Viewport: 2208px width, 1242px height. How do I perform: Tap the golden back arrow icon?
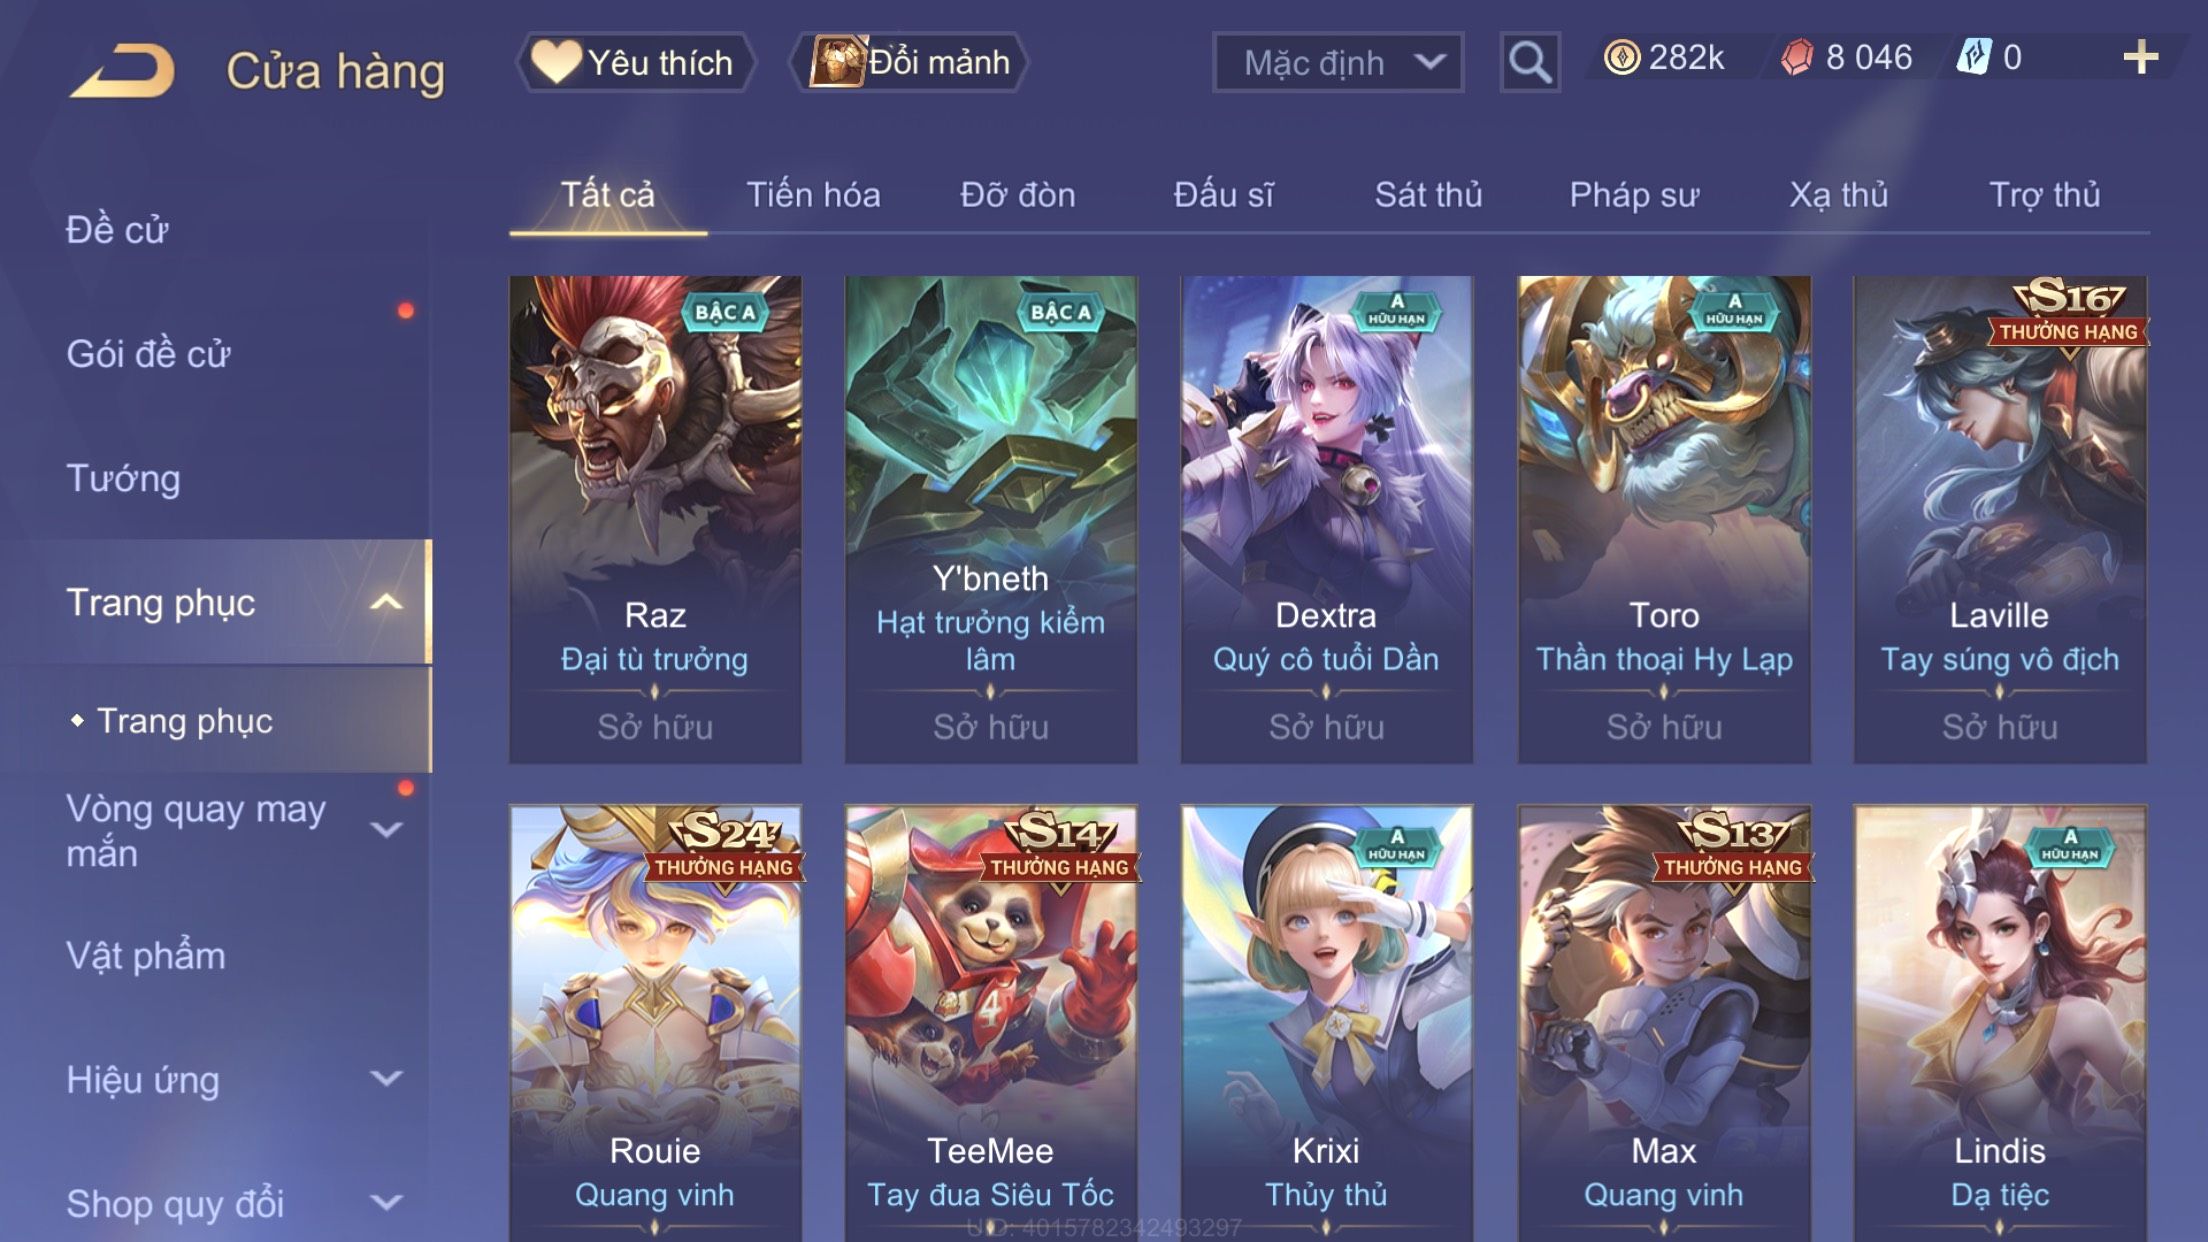point(122,70)
